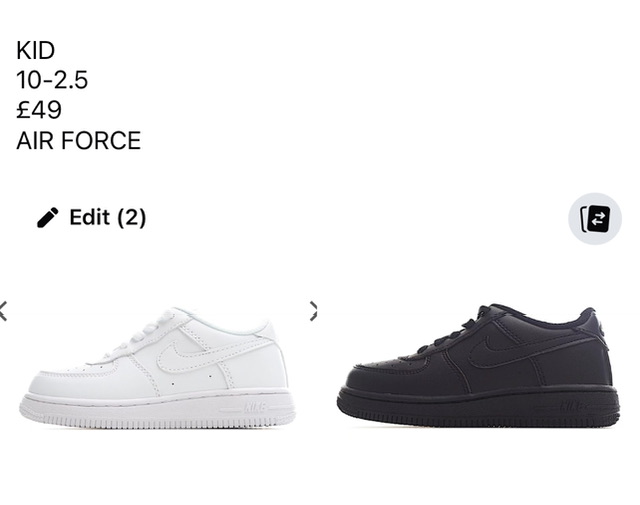Click the Nike sole logo on white shoe

click(256, 407)
